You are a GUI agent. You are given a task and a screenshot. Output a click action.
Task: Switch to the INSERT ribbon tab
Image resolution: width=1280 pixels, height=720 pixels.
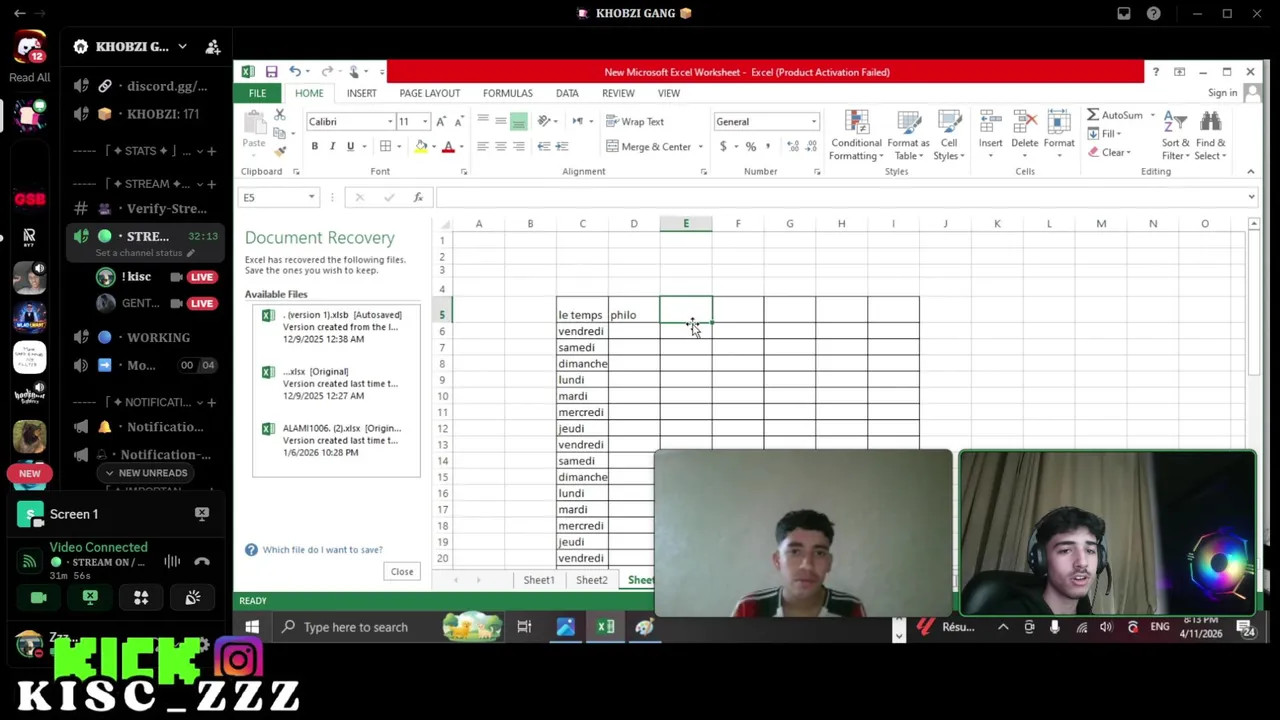coord(362,93)
